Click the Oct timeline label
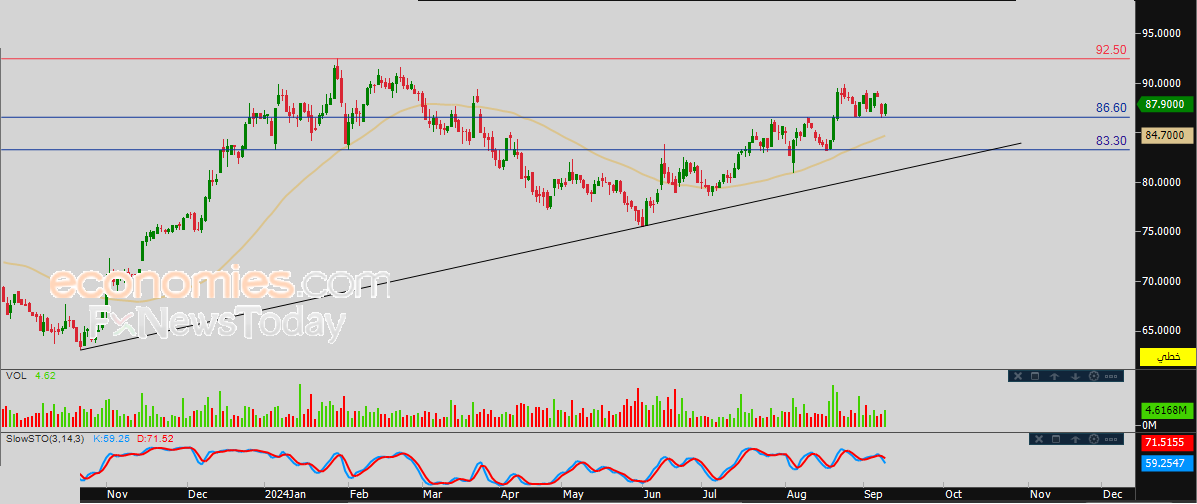The height and width of the screenshot is (504, 1197). pyautogui.click(x=953, y=495)
